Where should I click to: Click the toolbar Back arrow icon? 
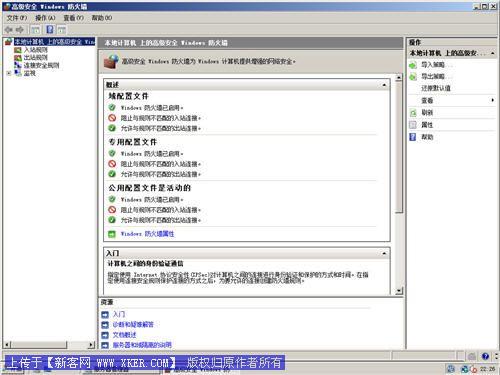click(9, 30)
